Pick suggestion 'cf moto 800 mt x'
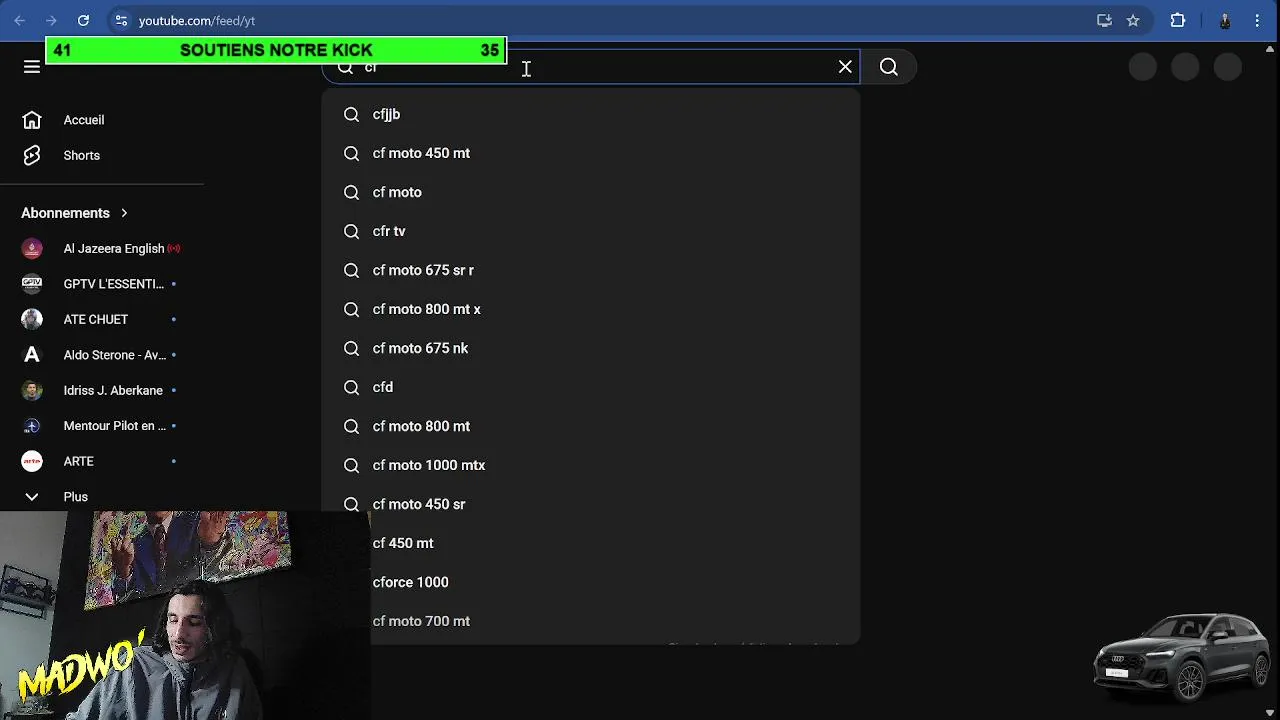1280x720 pixels. (x=590, y=309)
